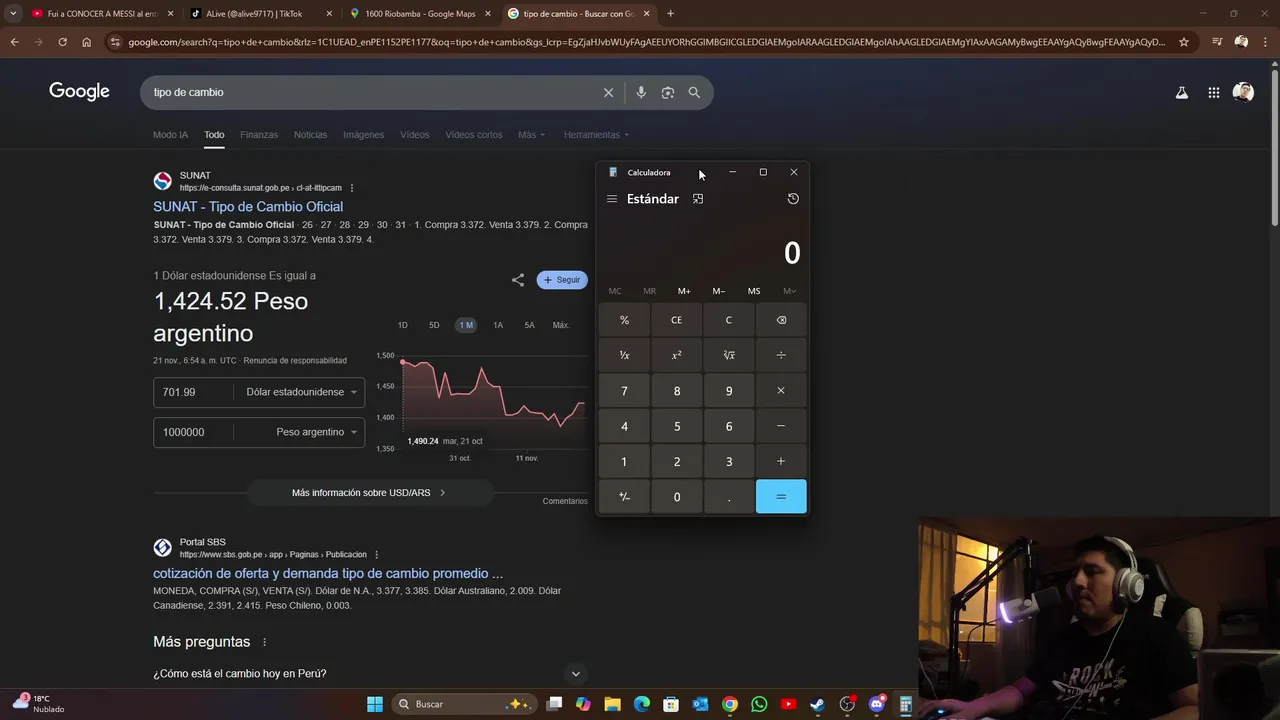The width and height of the screenshot is (1280, 720).
Task: Click the plus key in Calculator
Action: (x=781, y=461)
